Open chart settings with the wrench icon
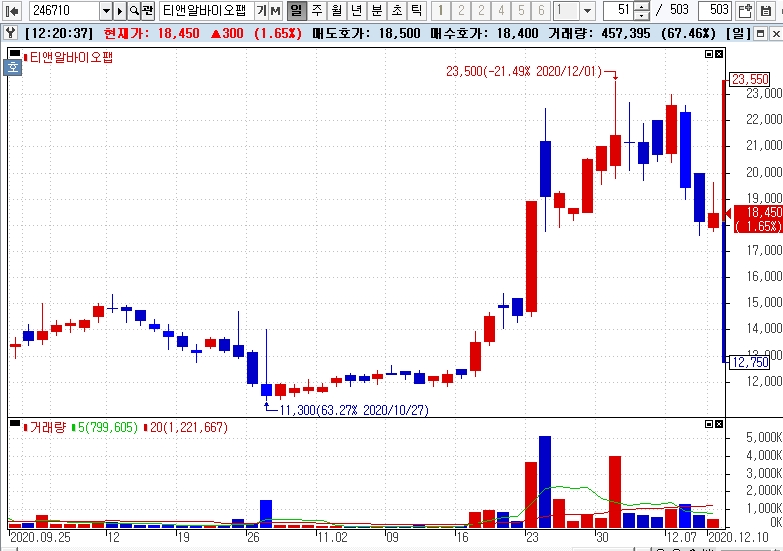Screen dimensions: 783x551 11,33
